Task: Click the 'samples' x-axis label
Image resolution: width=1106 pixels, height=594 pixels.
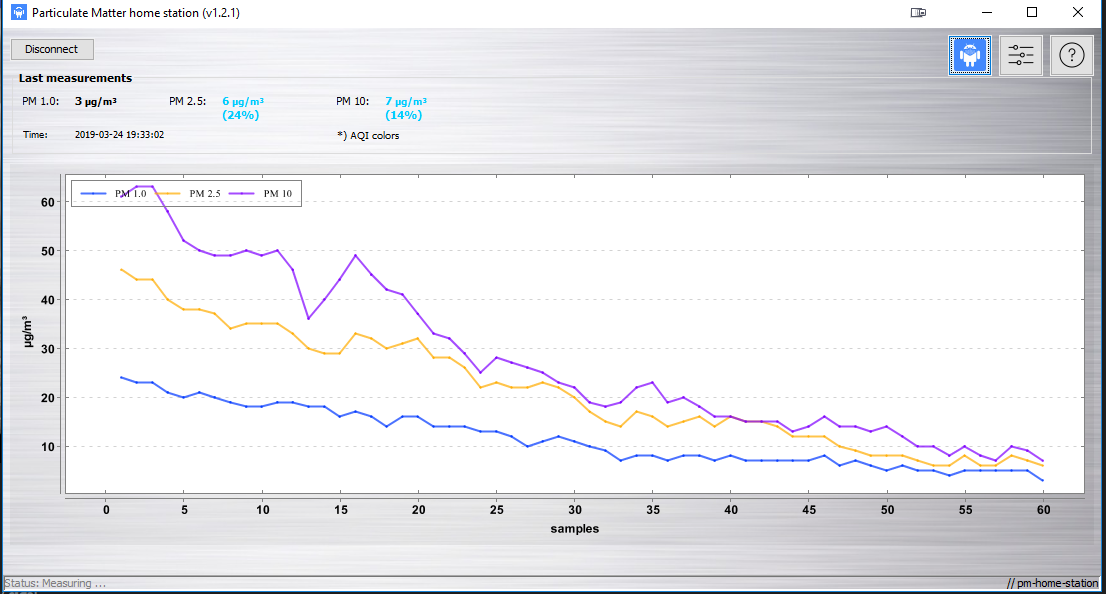Action: coord(574,528)
